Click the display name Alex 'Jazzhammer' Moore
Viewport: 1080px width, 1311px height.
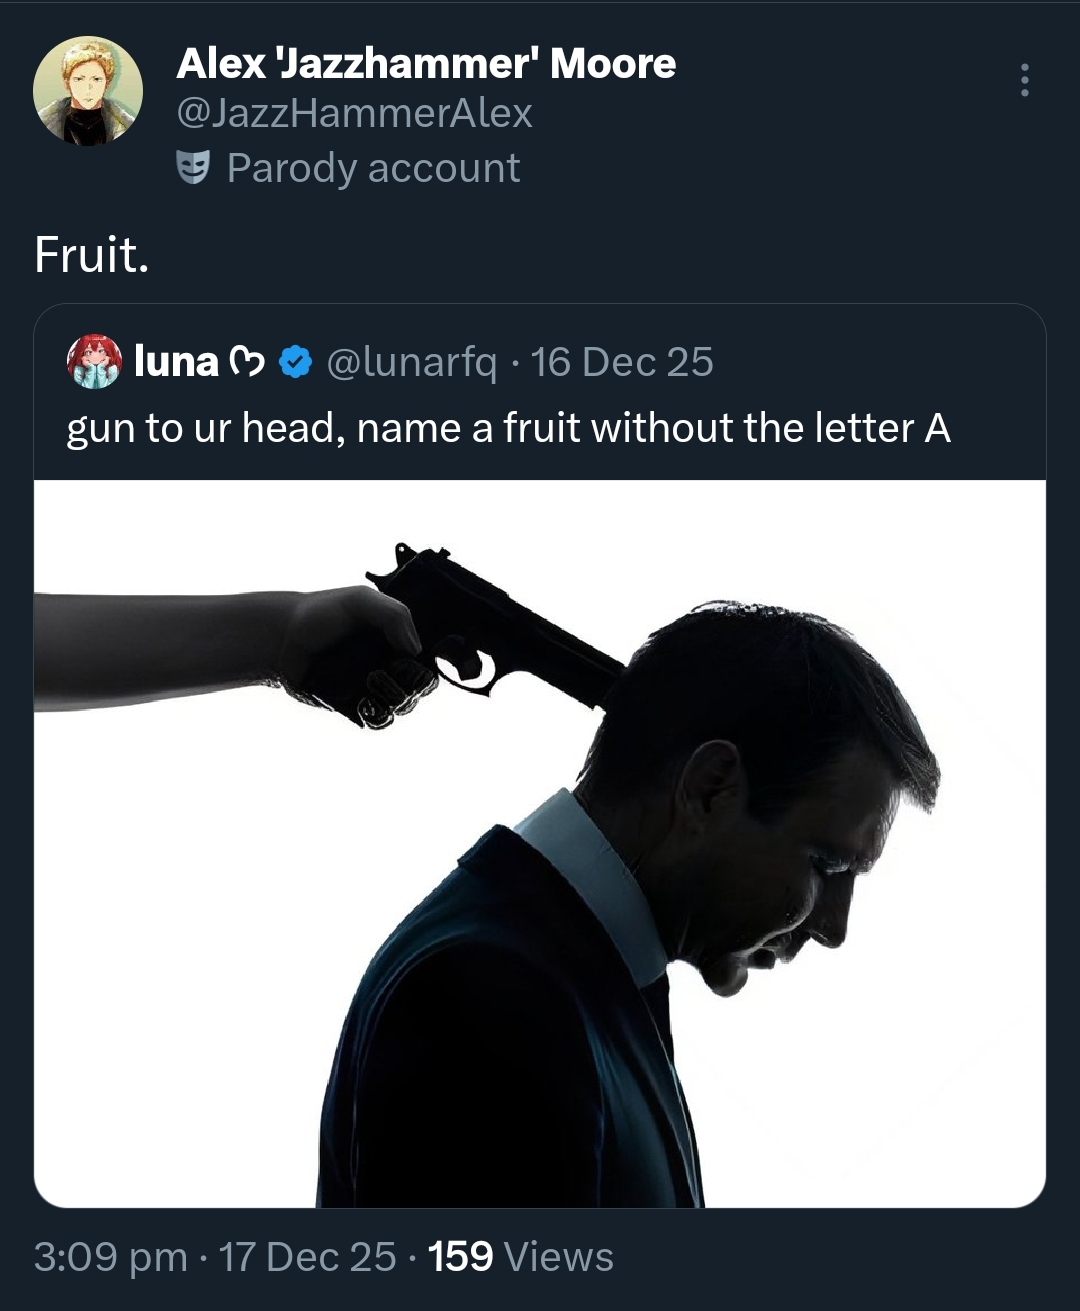tap(426, 63)
